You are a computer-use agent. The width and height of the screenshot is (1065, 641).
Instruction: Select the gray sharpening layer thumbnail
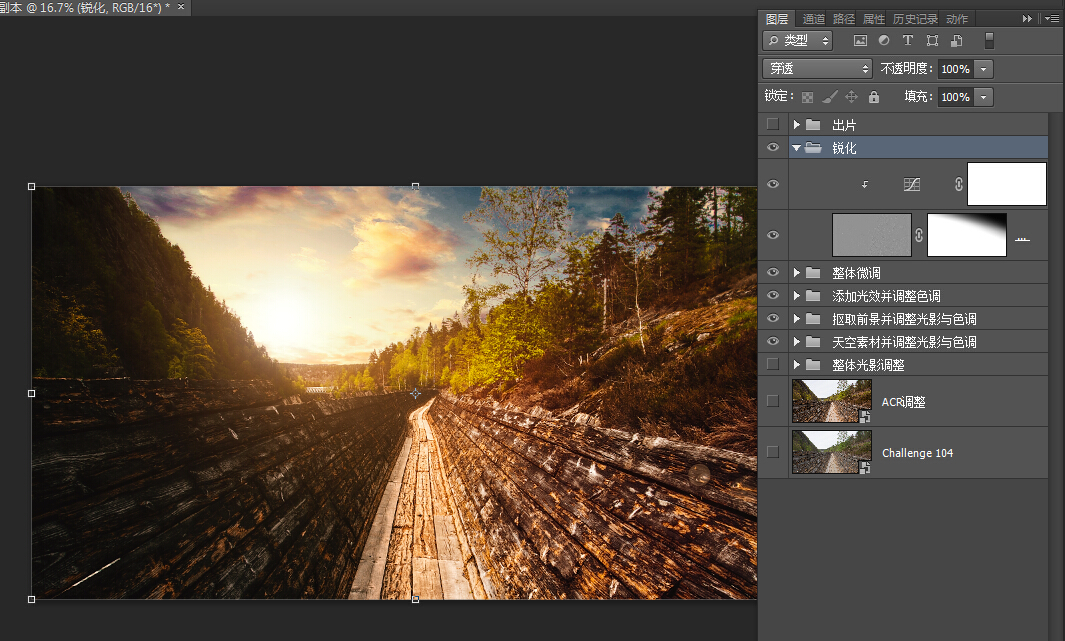[x=872, y=235]
